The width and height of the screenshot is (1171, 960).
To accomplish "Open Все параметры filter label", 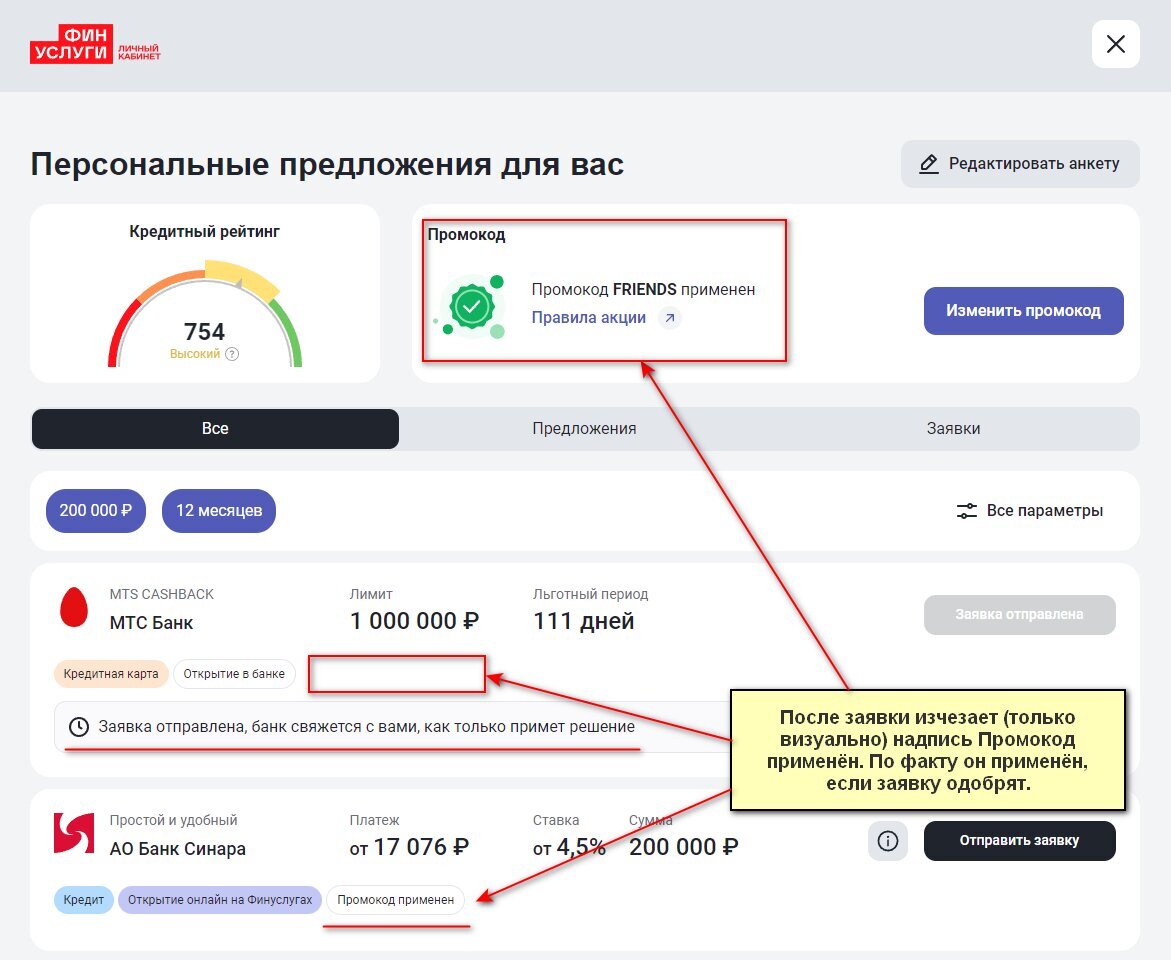I will click(1045, 511).
